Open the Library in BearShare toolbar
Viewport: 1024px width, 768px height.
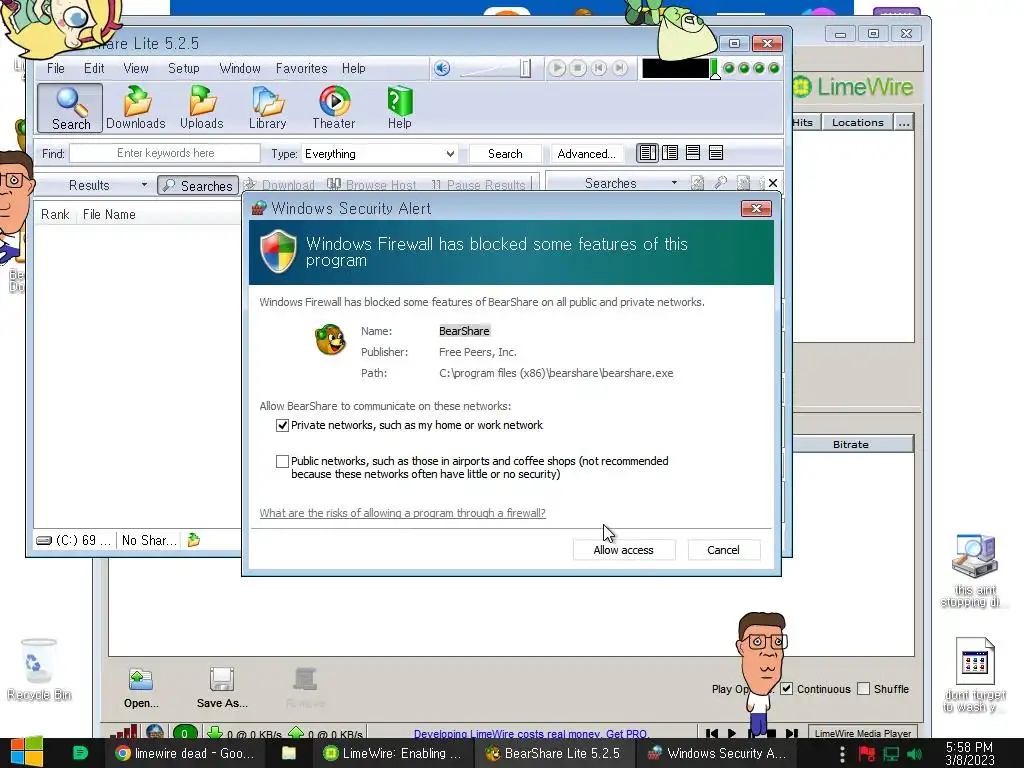(268, 108)
